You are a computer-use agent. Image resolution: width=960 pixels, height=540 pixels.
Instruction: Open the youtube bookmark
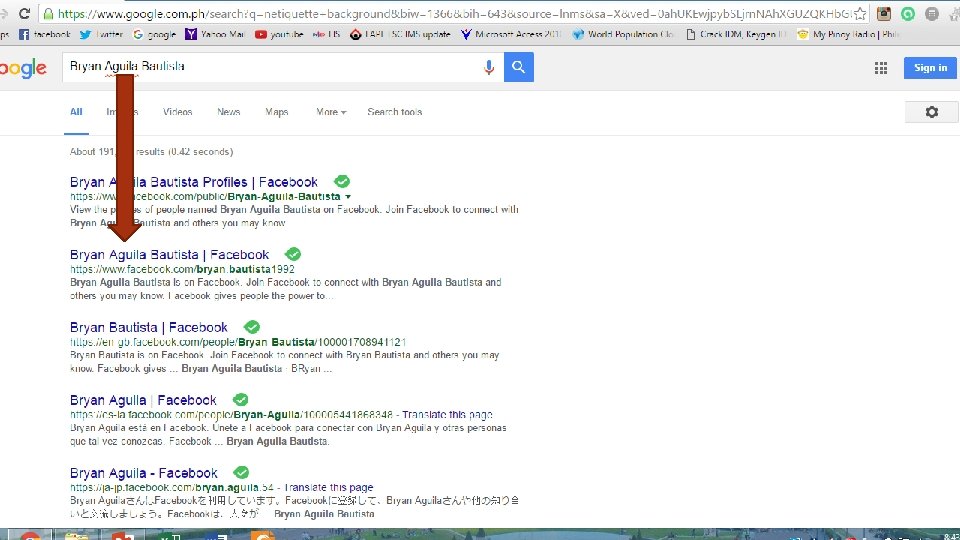coord(279,34)
